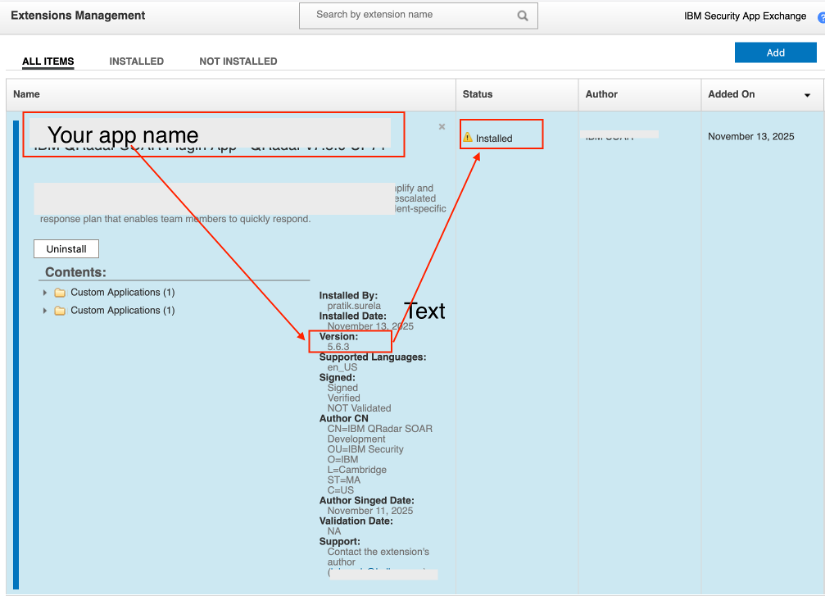Screen dimensions: 826x596
Task: Click the Supported Languages: label
Action: coord(372,357)
